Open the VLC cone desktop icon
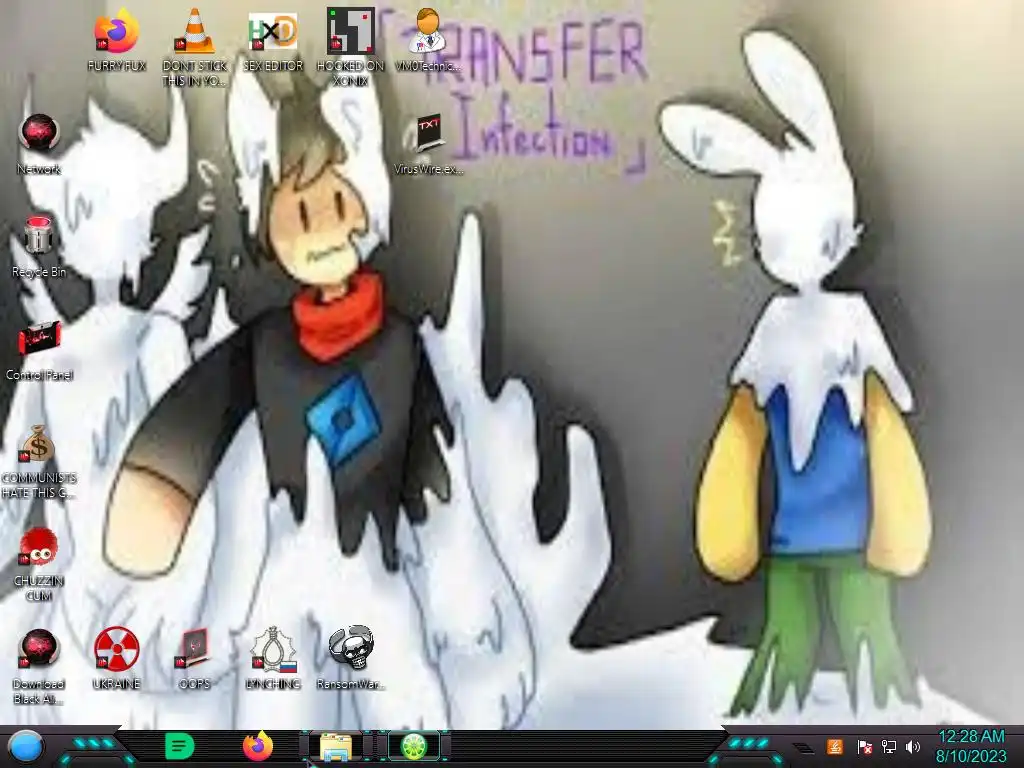Screen dimensions: 1024x768 [x=195, y=47]
